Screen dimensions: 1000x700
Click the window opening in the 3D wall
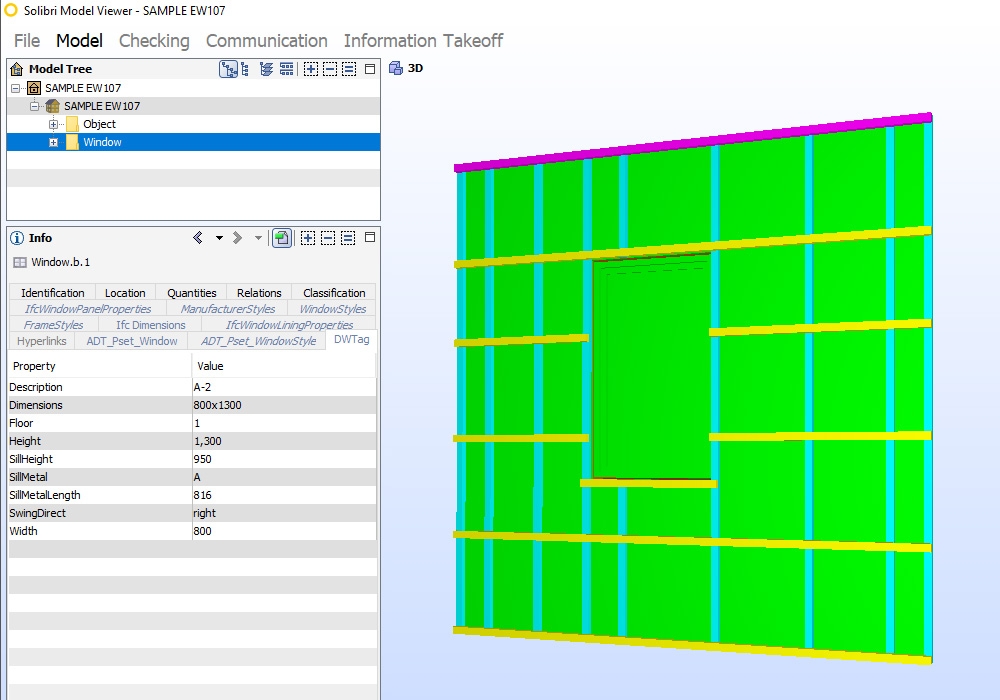coord(651,366)
